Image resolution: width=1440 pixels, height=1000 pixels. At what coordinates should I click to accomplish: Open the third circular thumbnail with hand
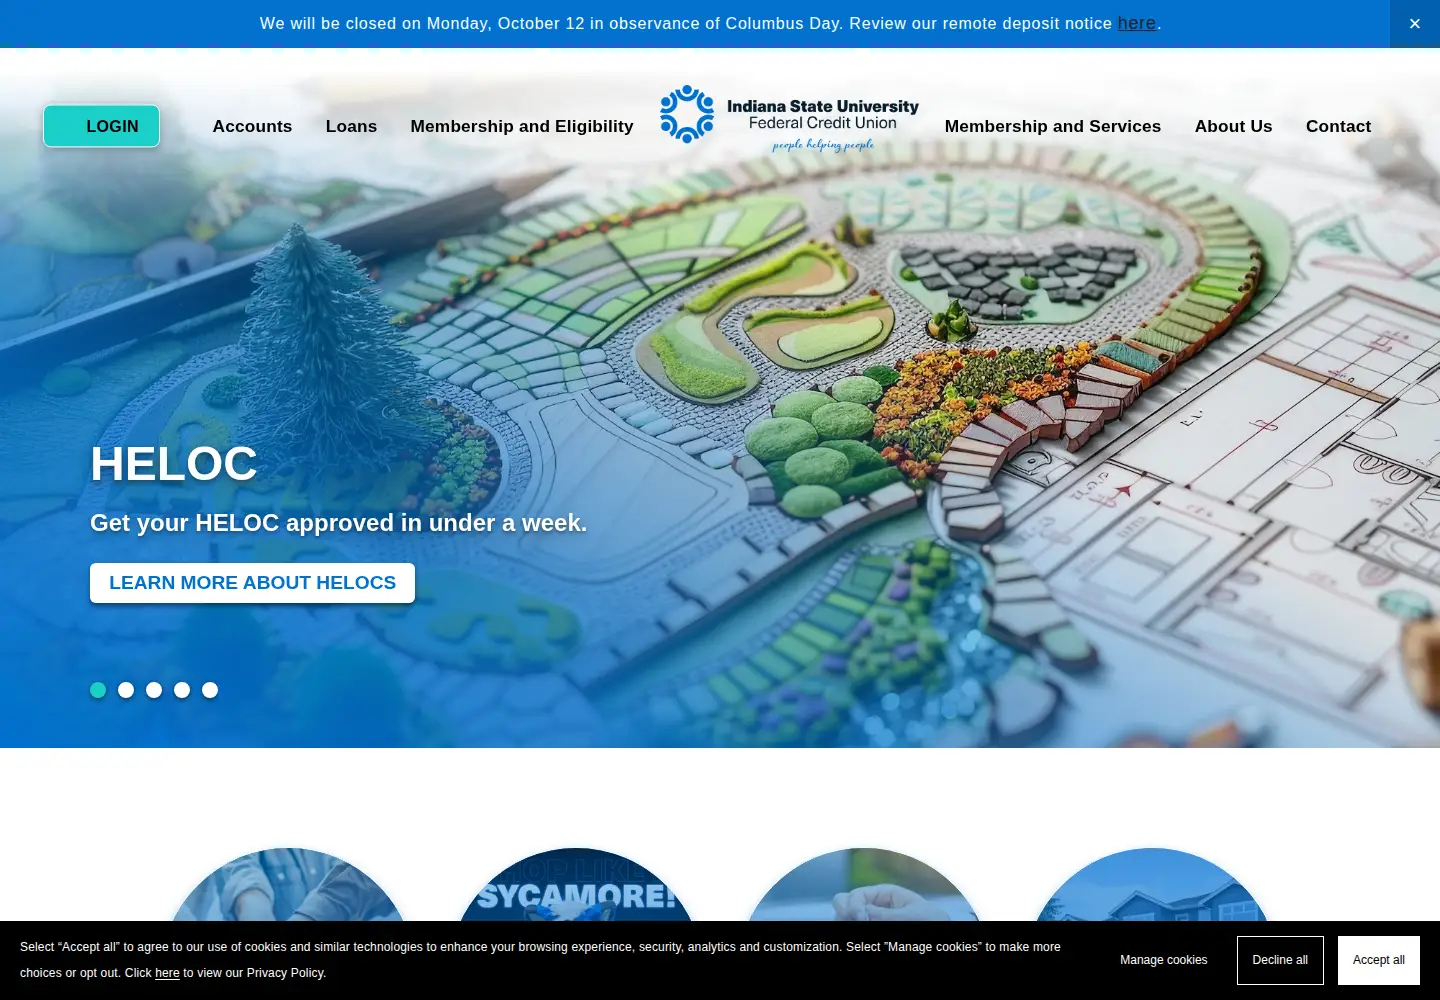pos(864,885)
